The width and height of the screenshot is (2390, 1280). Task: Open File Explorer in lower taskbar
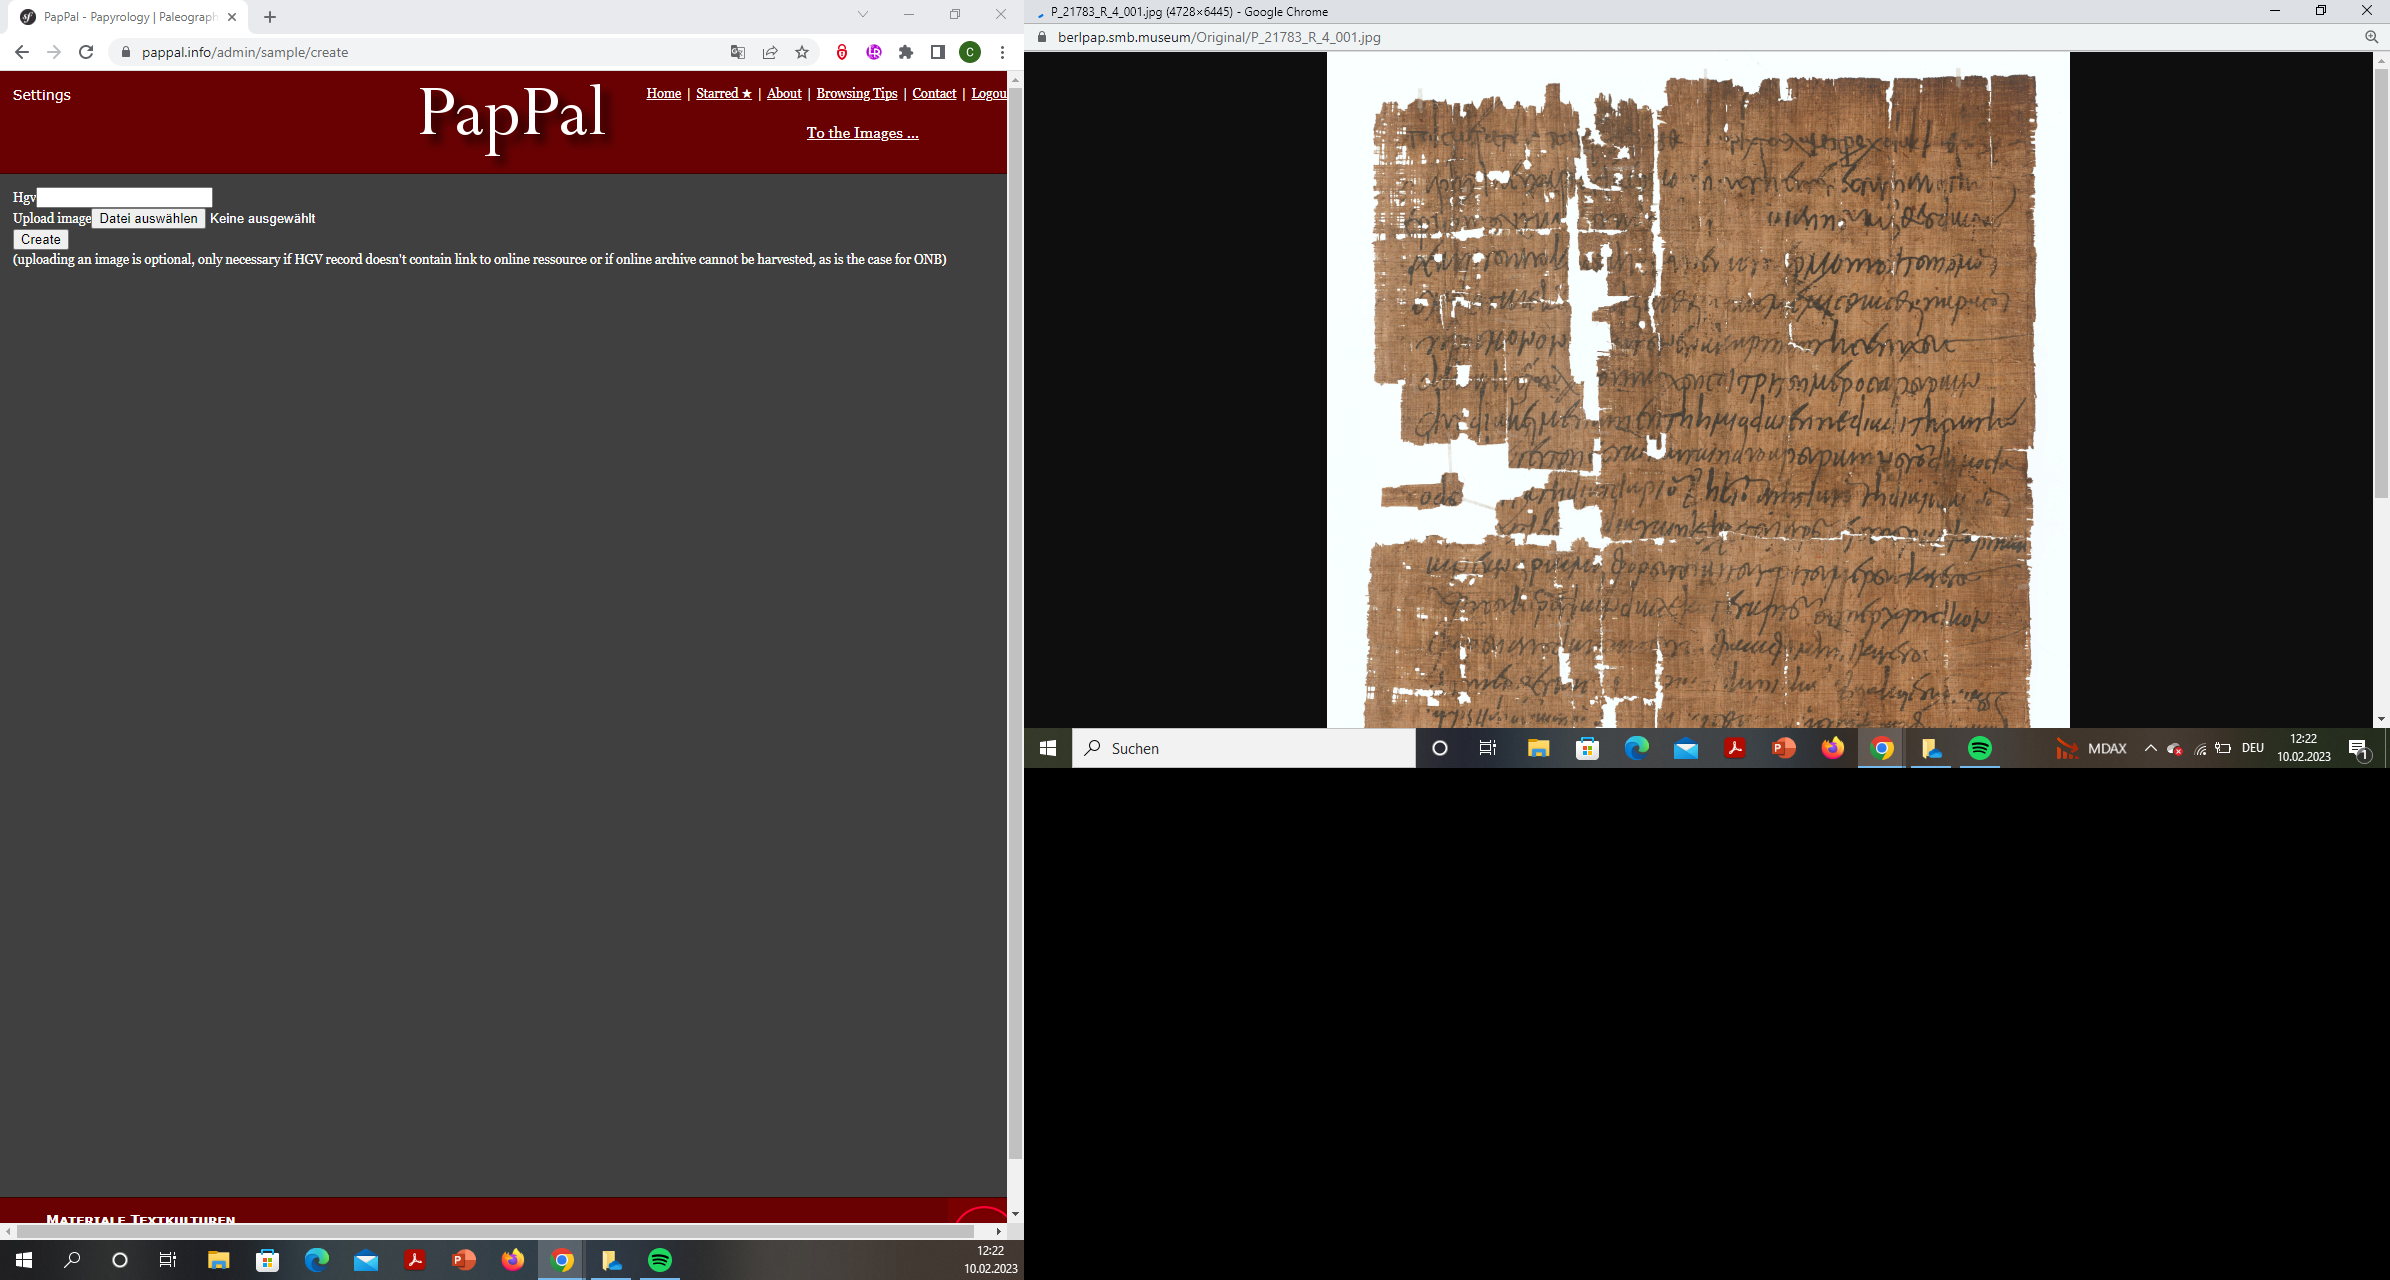coord(218,1260)
